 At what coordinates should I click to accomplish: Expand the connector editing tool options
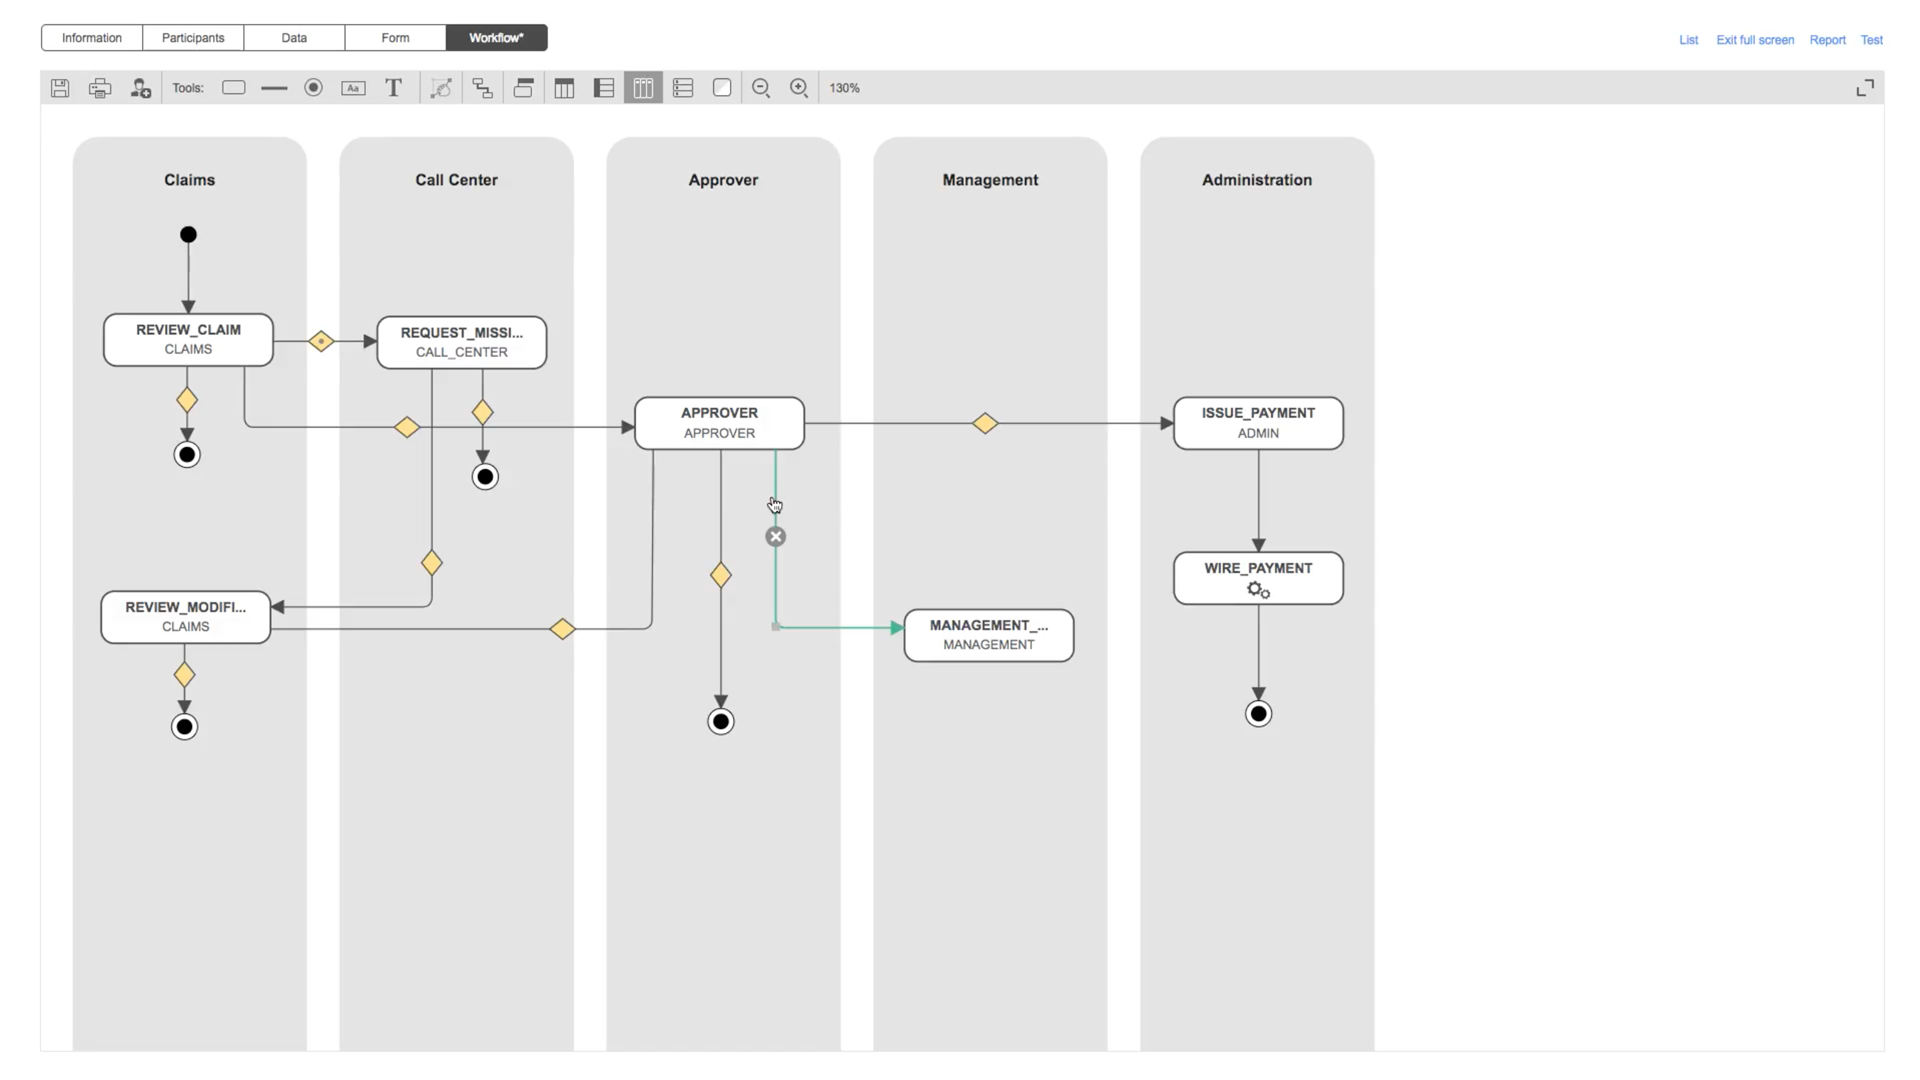(x=442, y=87)
